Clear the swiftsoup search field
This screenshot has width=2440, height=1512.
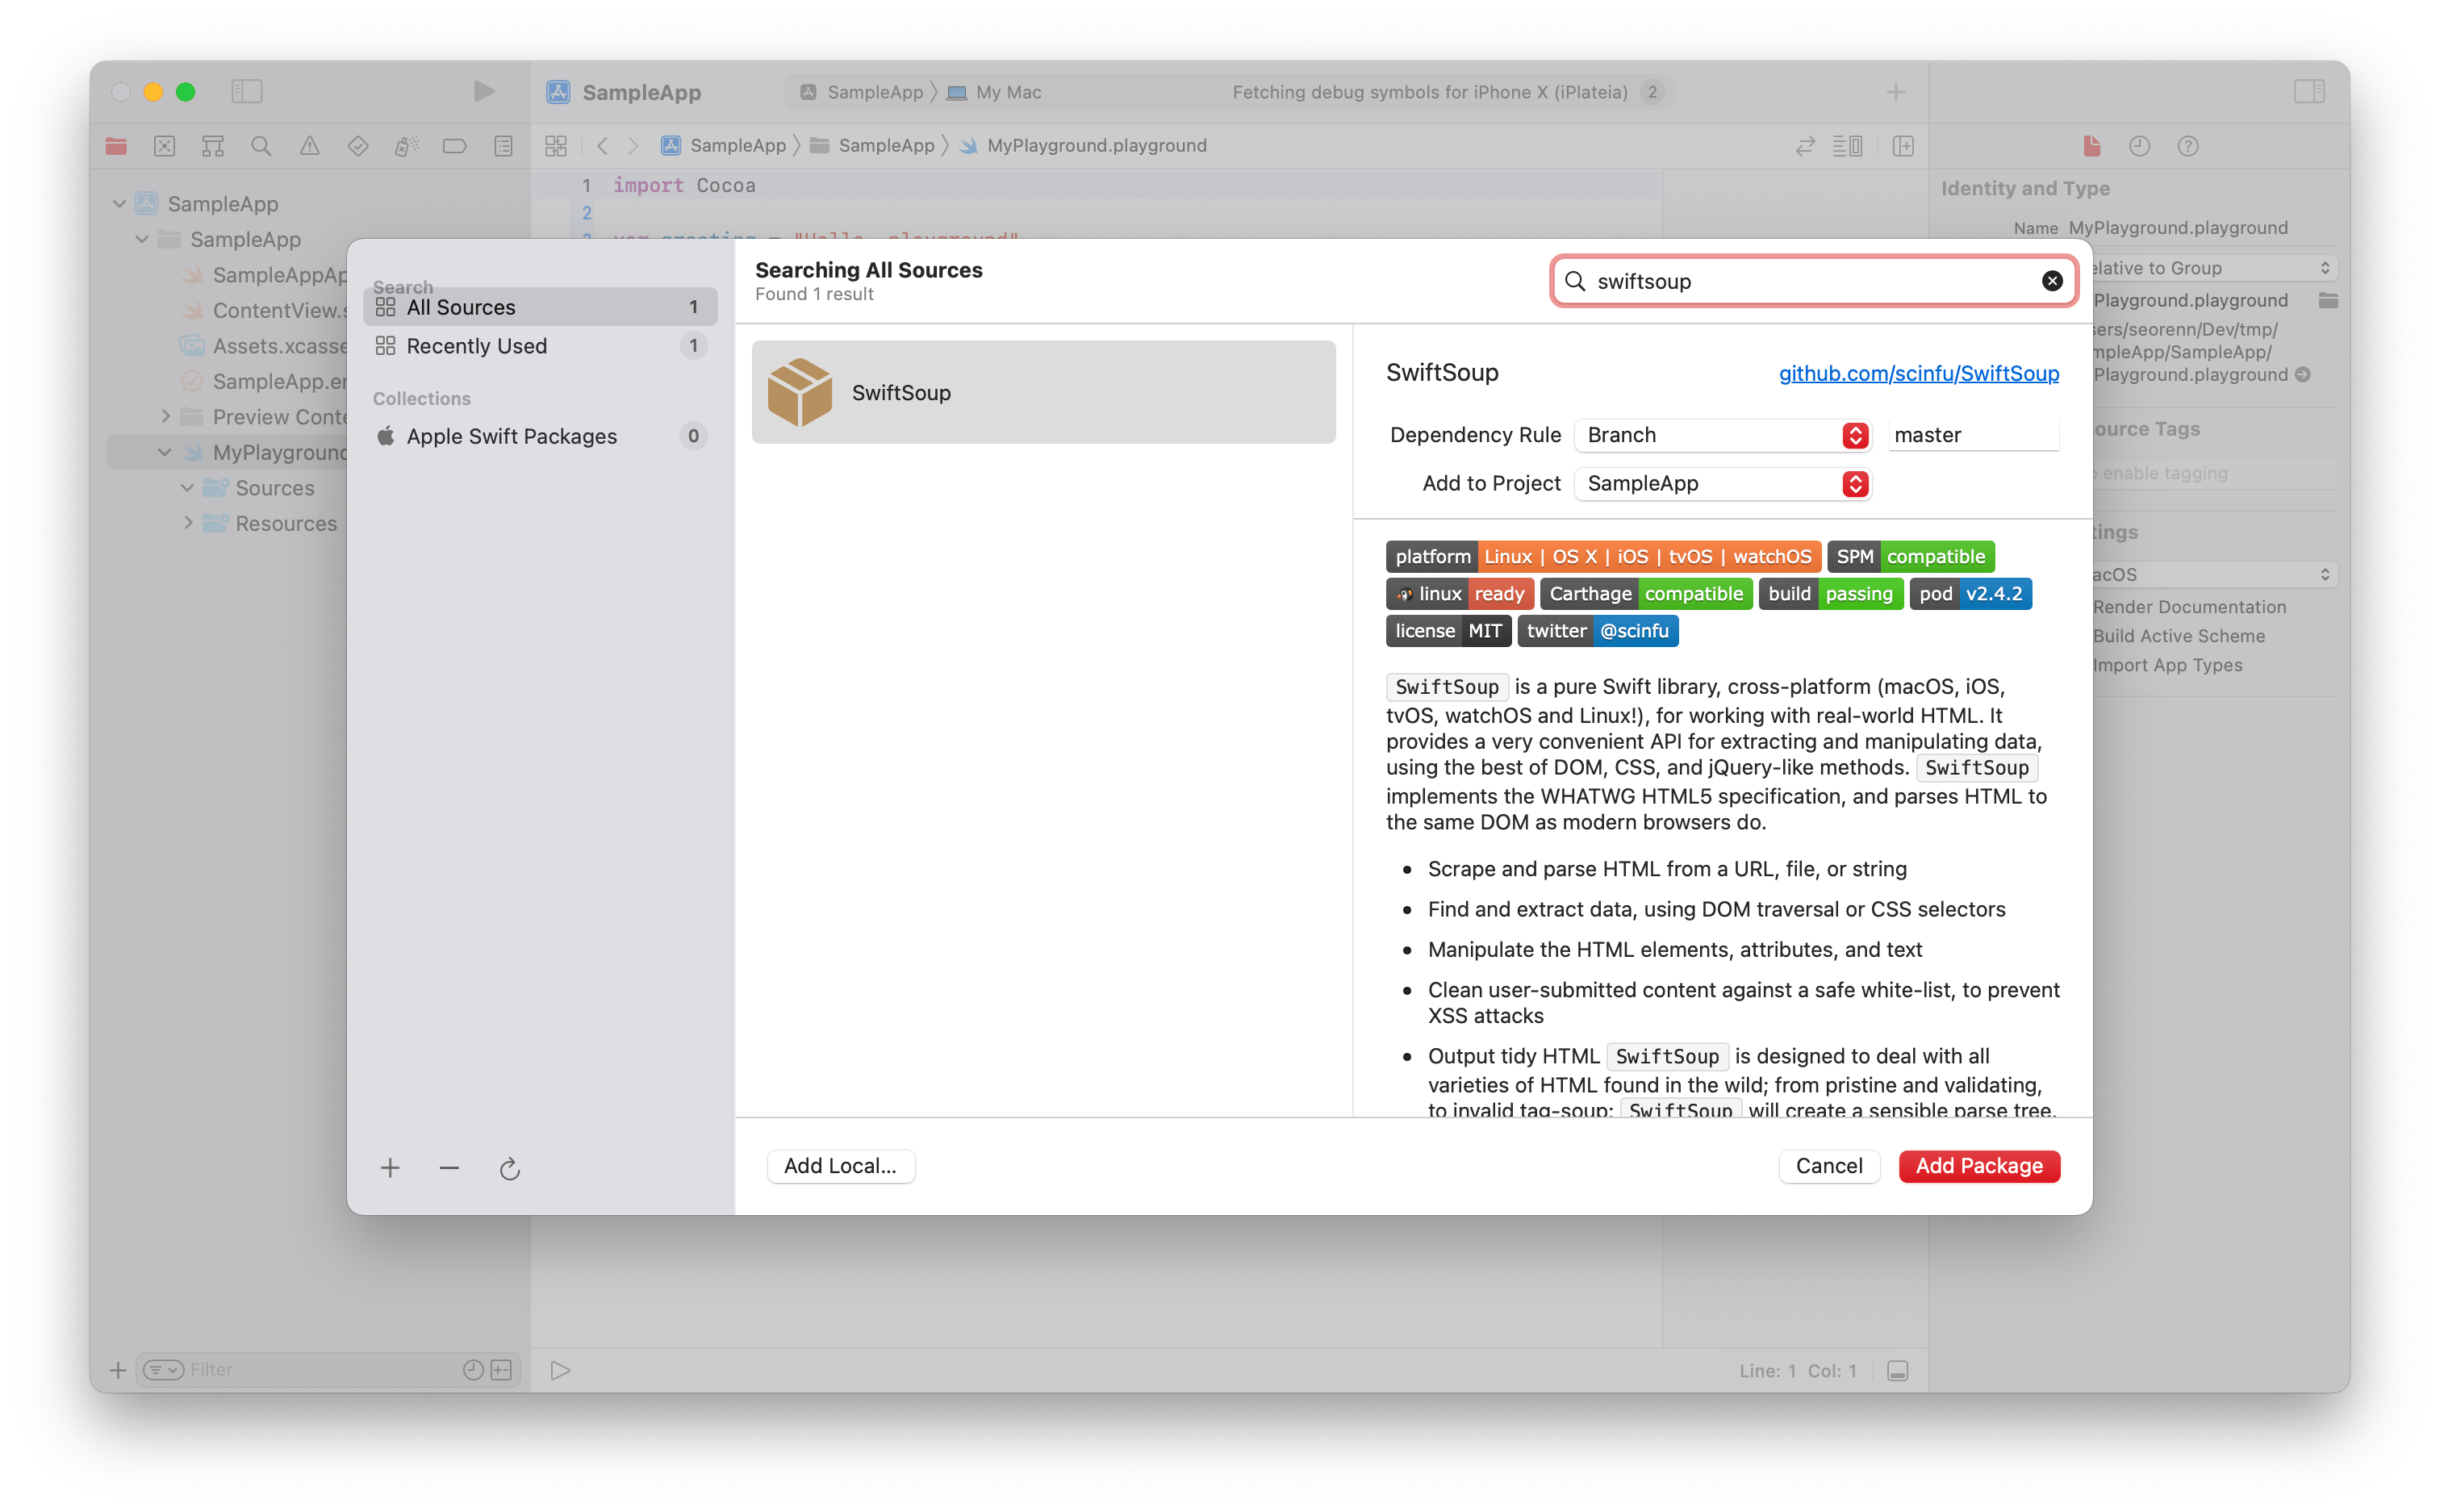2051,281
